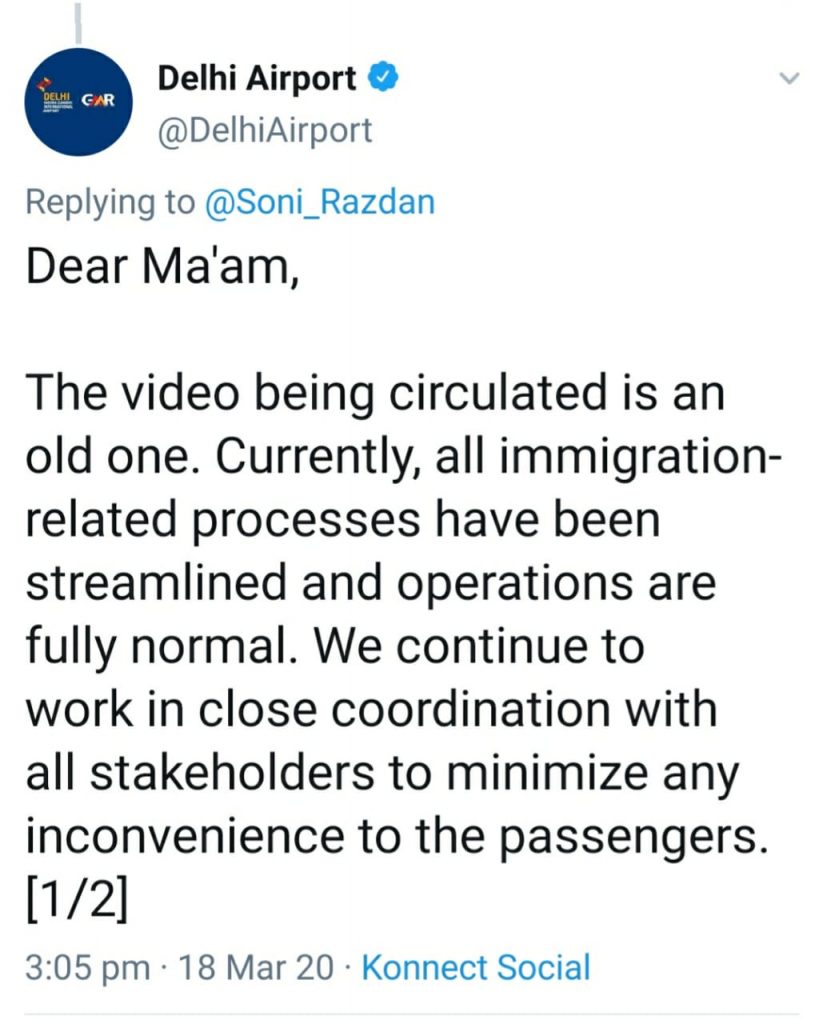Open the Delhi Airport profile avatar
This screenshot has height=1024, width=819.
tap(78, 101)
